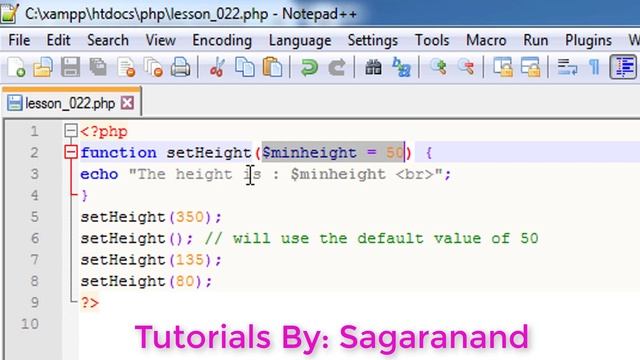Viewport: 640px width, 360px height.
Task: Click 'setHeight(80);' on line 8
Action: coord(146,281)
